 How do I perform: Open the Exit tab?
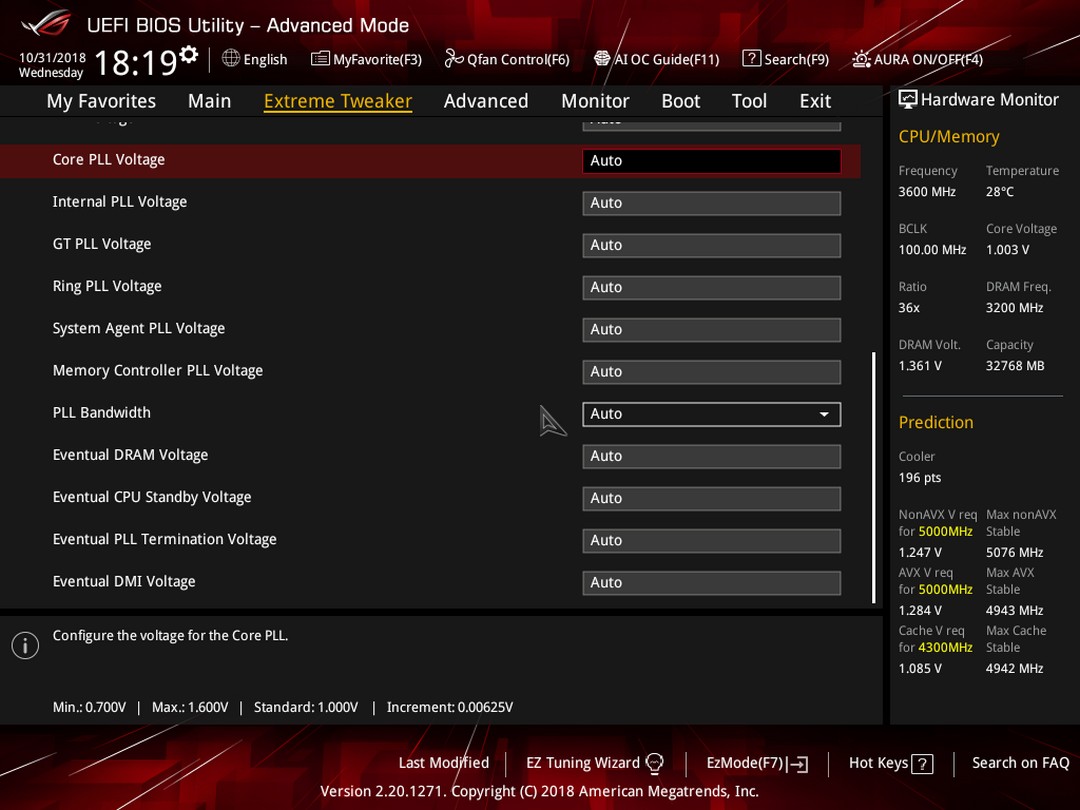click(x=815, y=101)
